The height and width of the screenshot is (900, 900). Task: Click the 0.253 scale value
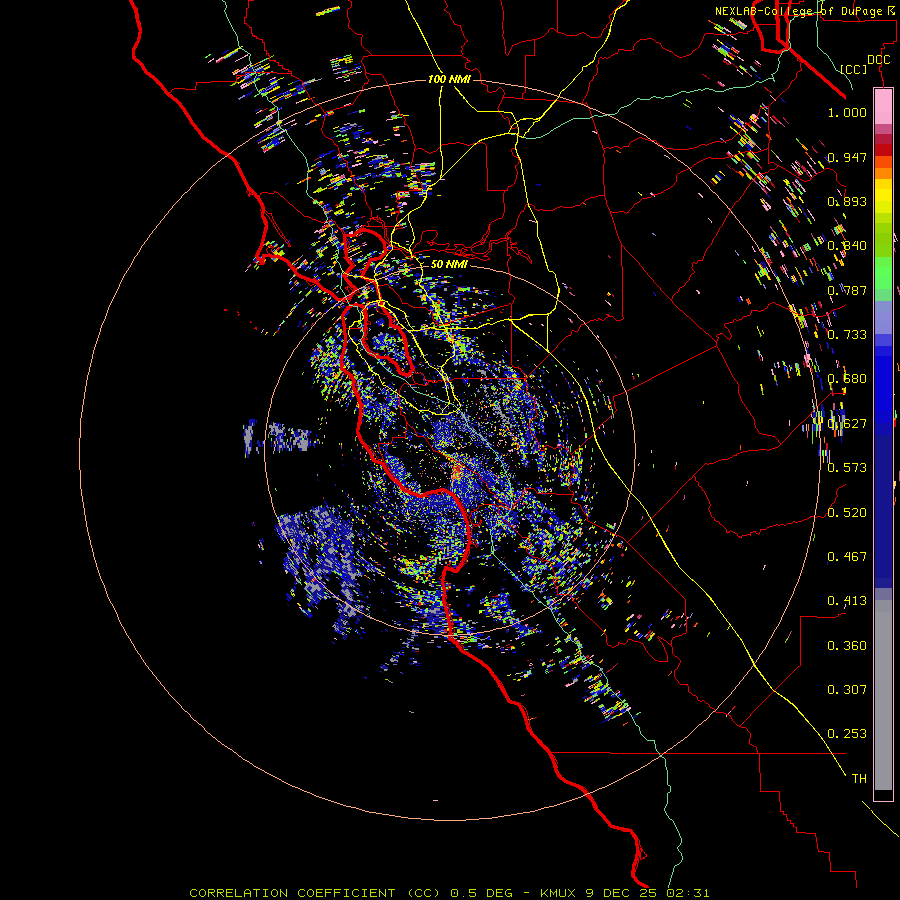[847, 734]
